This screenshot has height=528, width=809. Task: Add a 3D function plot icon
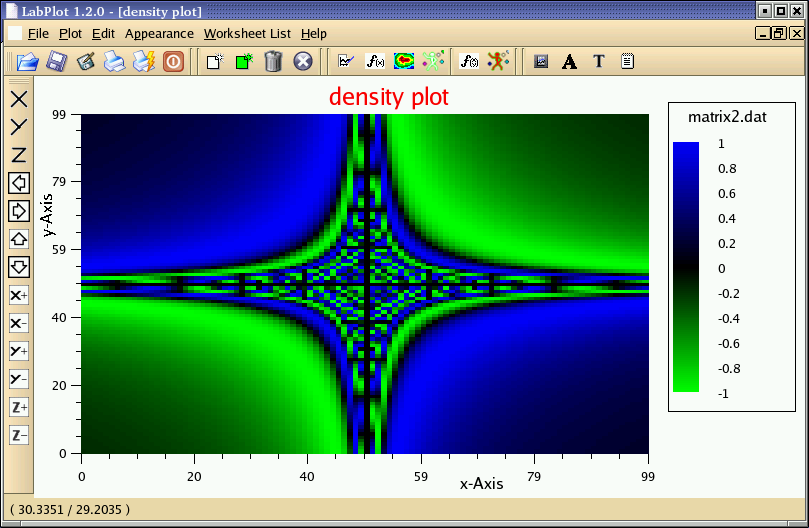[x=469, y=61]
